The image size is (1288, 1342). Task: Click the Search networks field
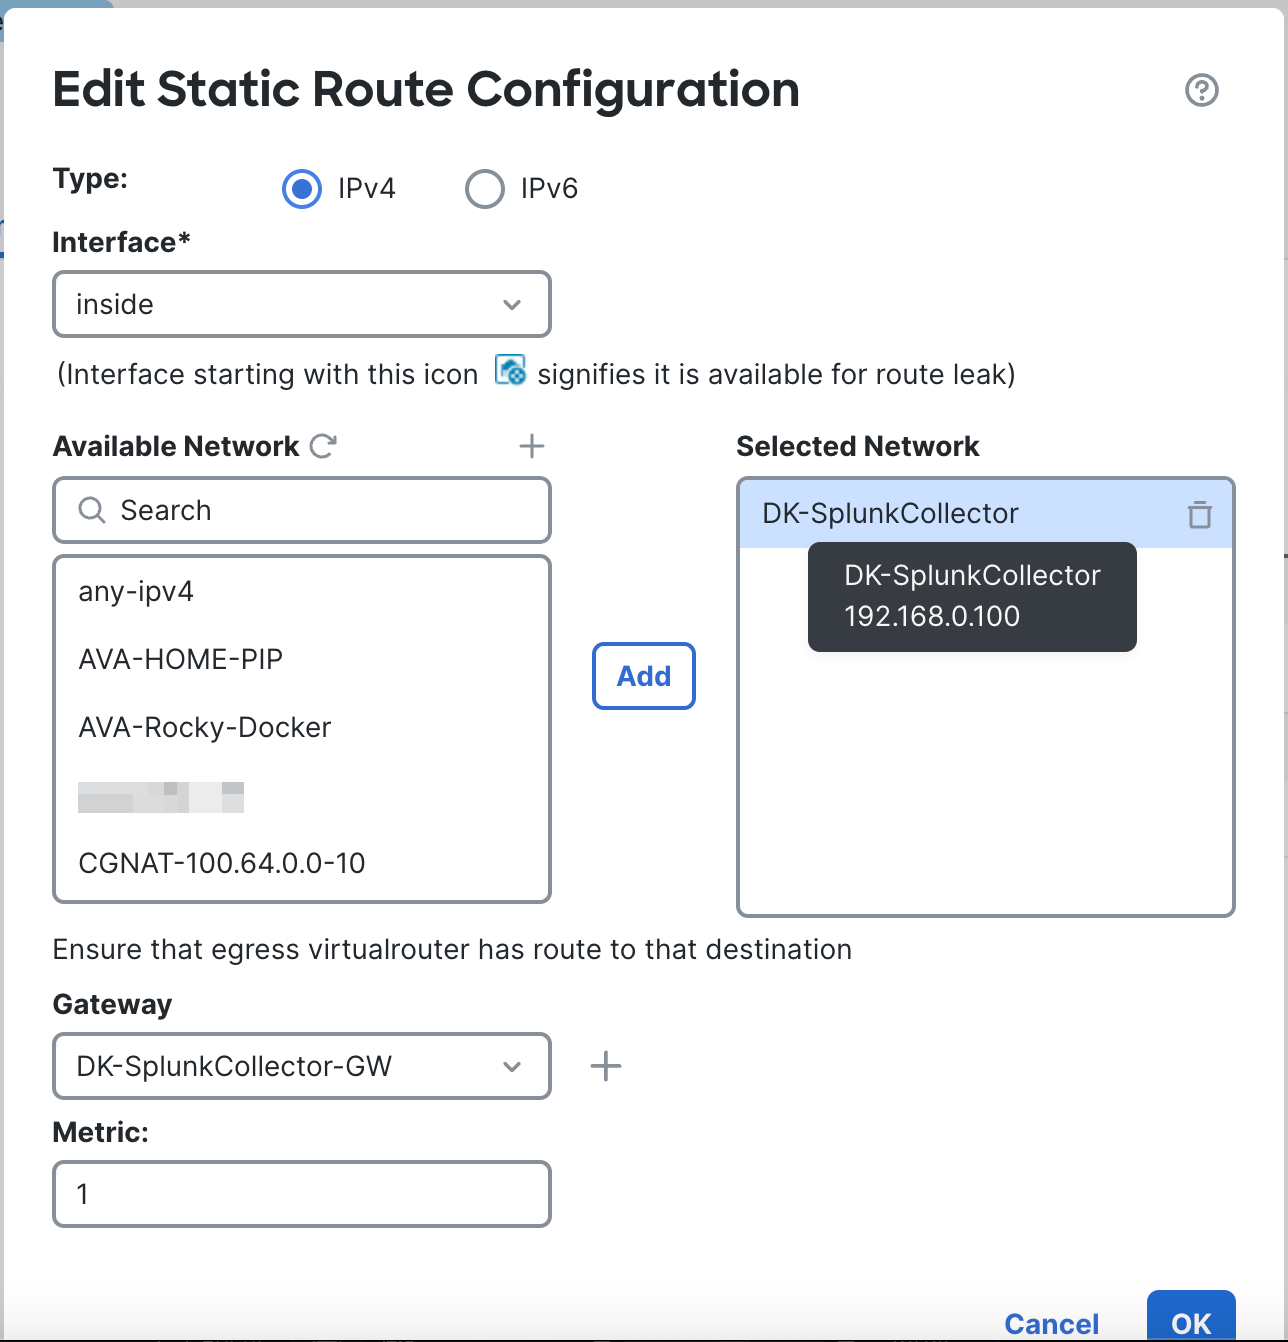[x=300, y=510]
